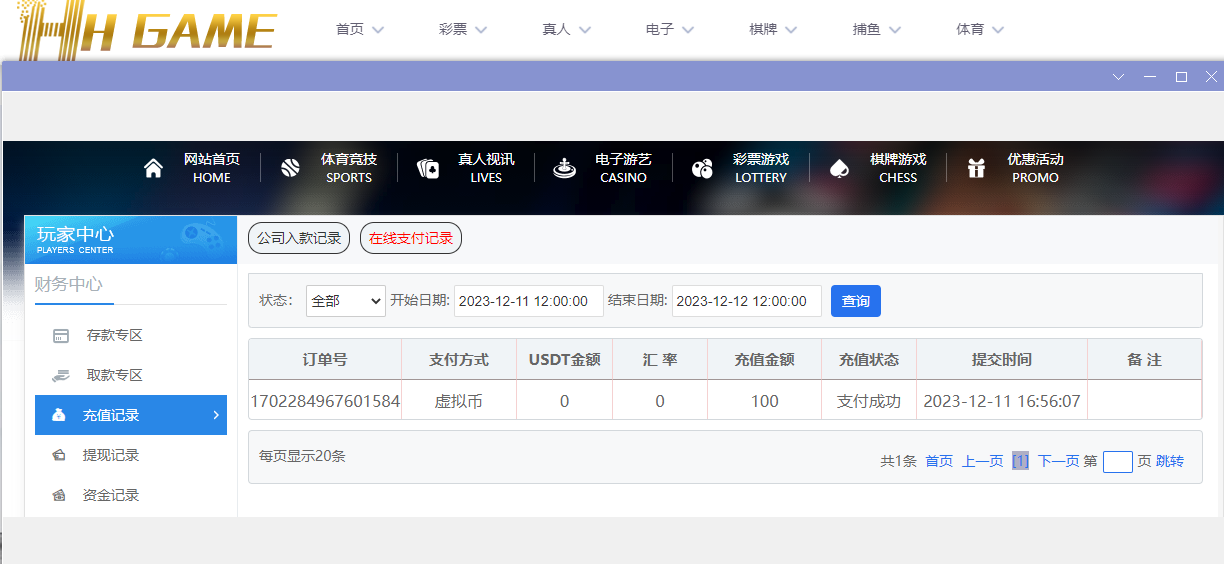Click the 结束日期 end date field
The image size is (1224, 564).
click(x=747, y=301)
